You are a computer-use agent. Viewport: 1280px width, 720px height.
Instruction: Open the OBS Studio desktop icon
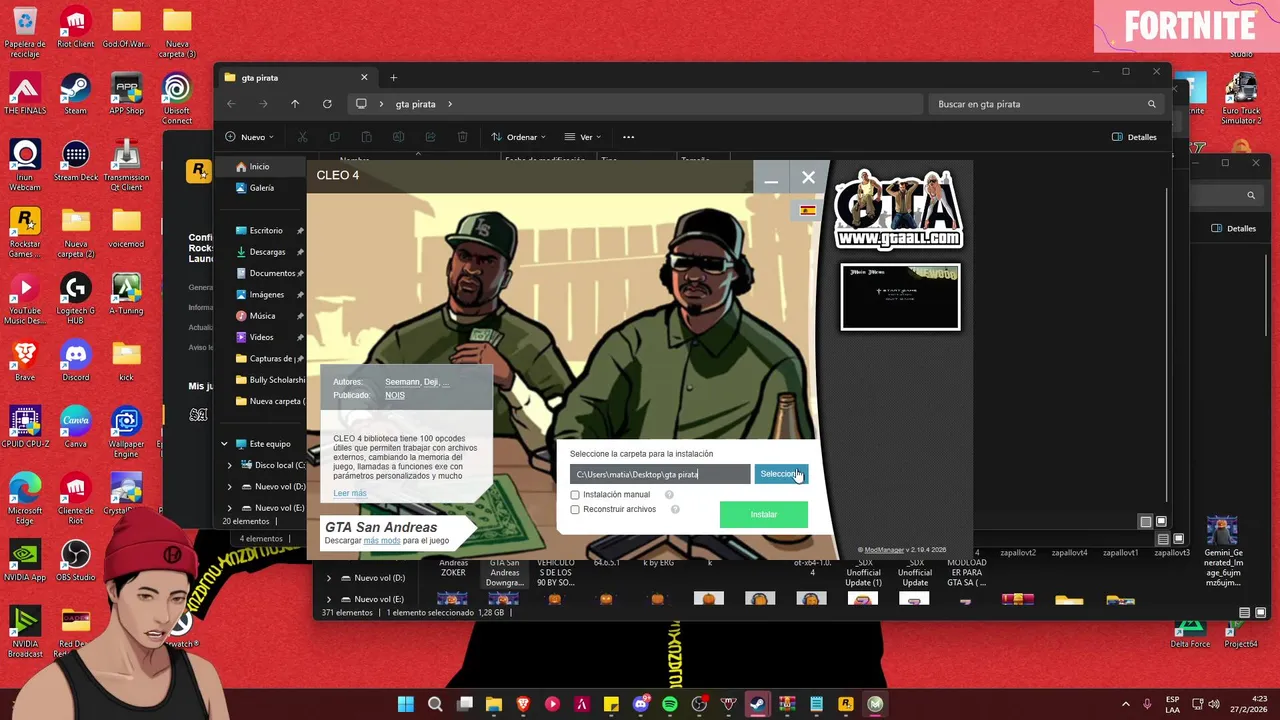75,561
